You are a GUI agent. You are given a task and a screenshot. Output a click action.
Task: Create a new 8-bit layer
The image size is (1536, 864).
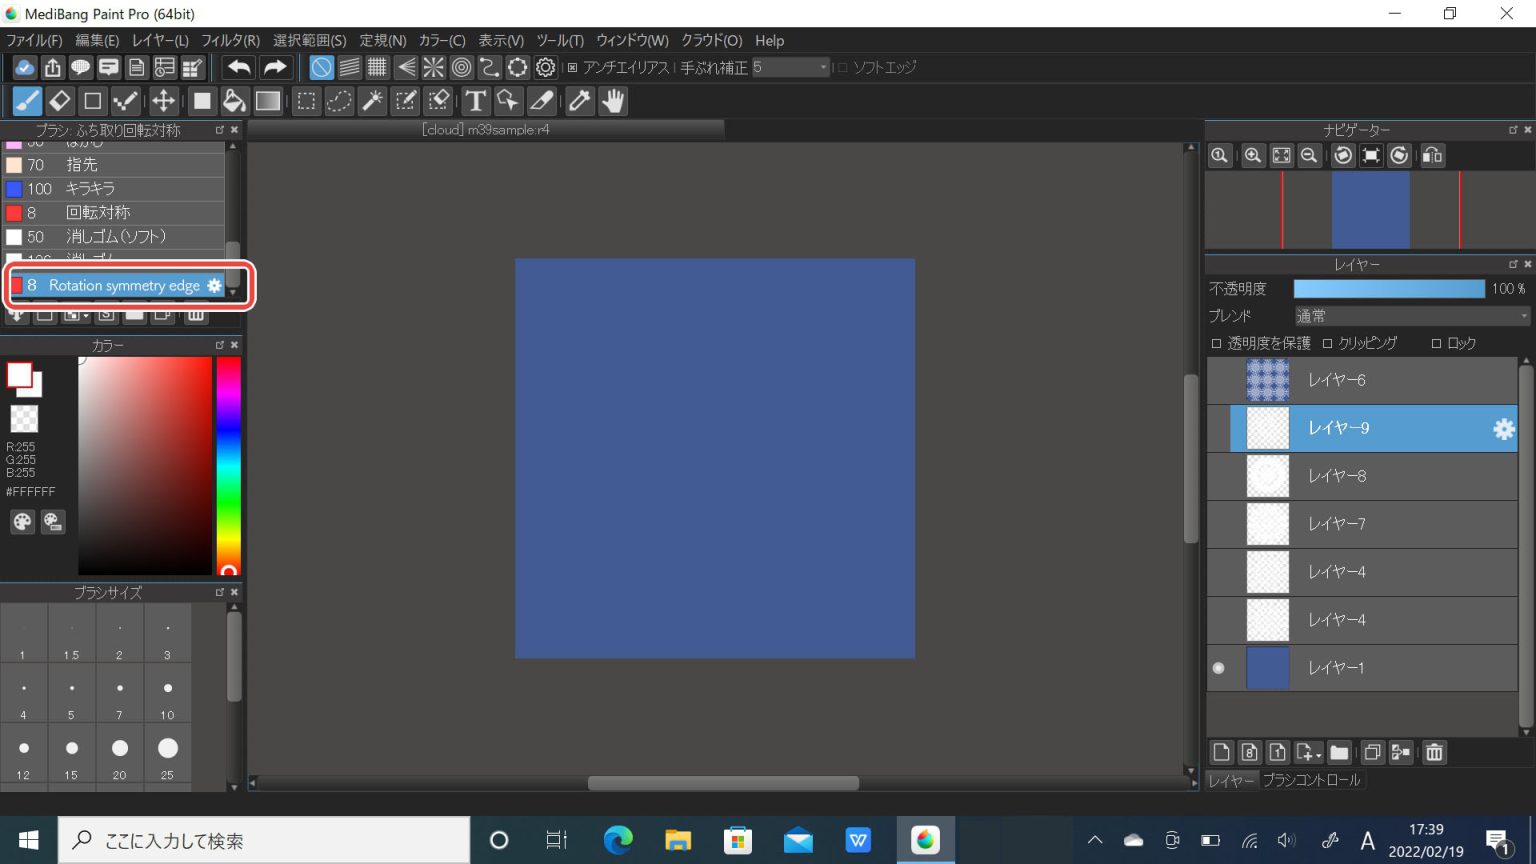coord(1249,752)
